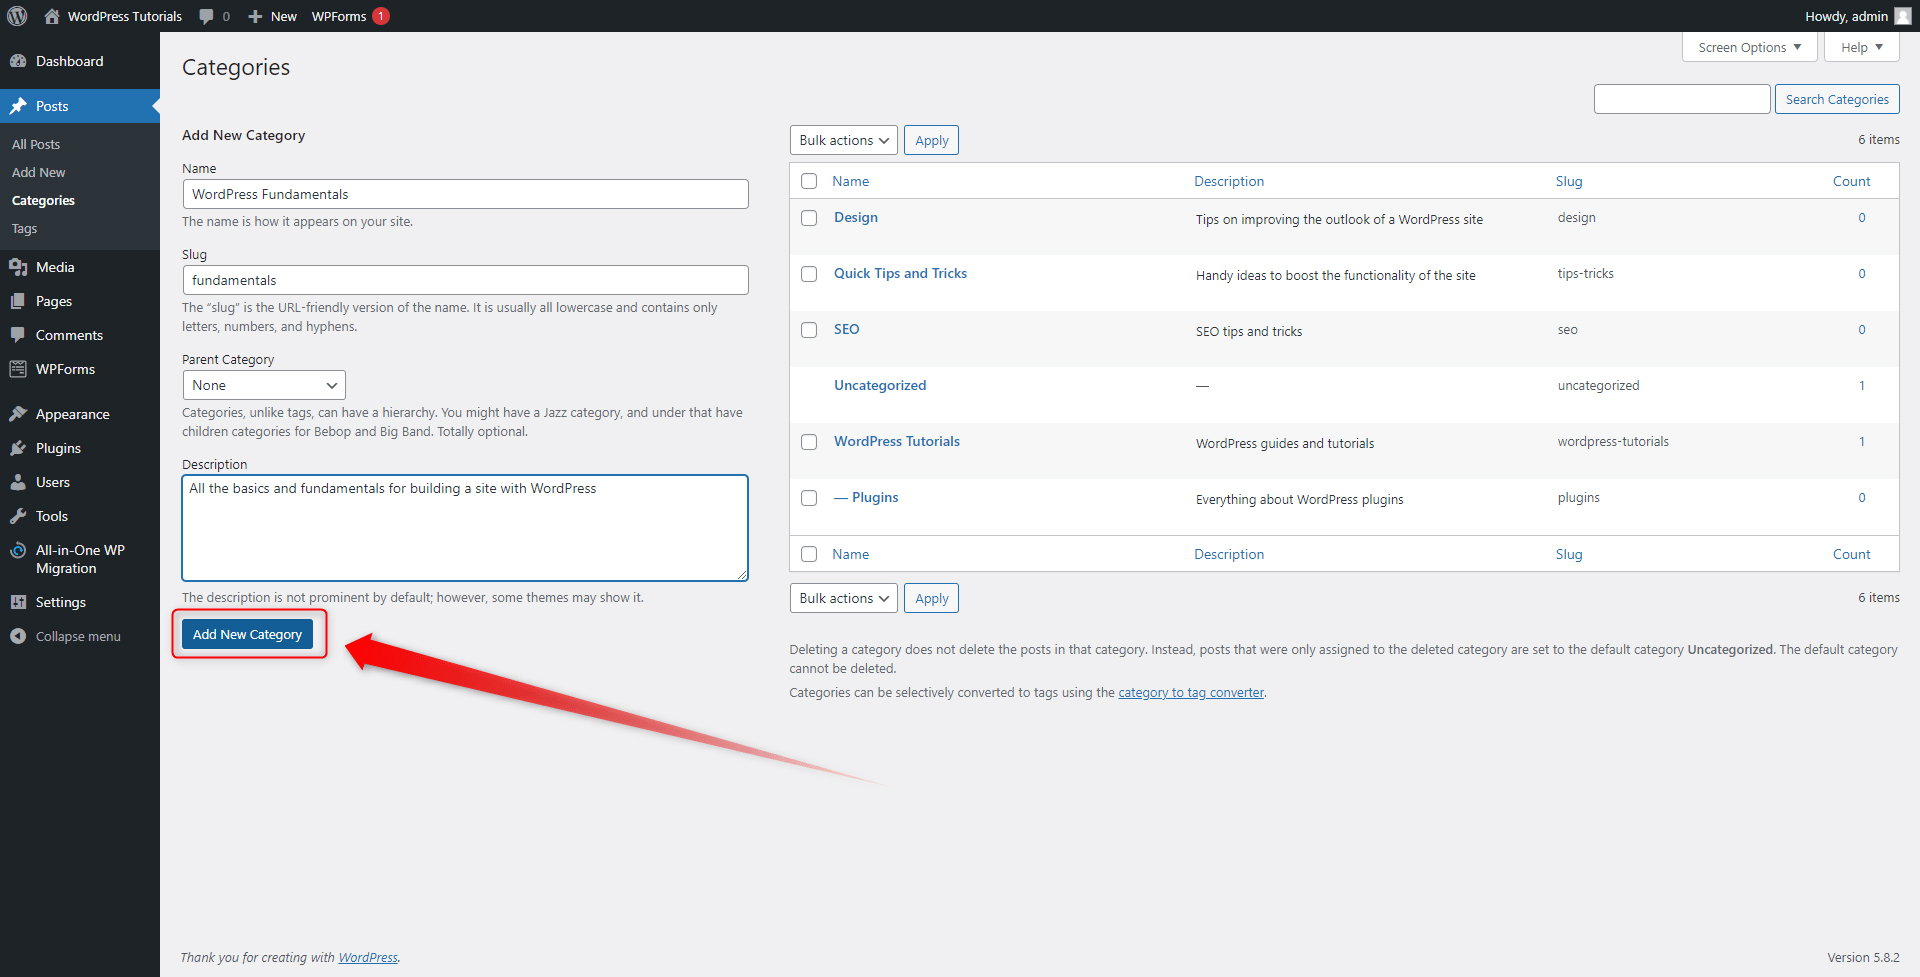Viewport: 1920px width, 977px height.
Task: Click the admin avatar icon
Action: [1903, 16]
